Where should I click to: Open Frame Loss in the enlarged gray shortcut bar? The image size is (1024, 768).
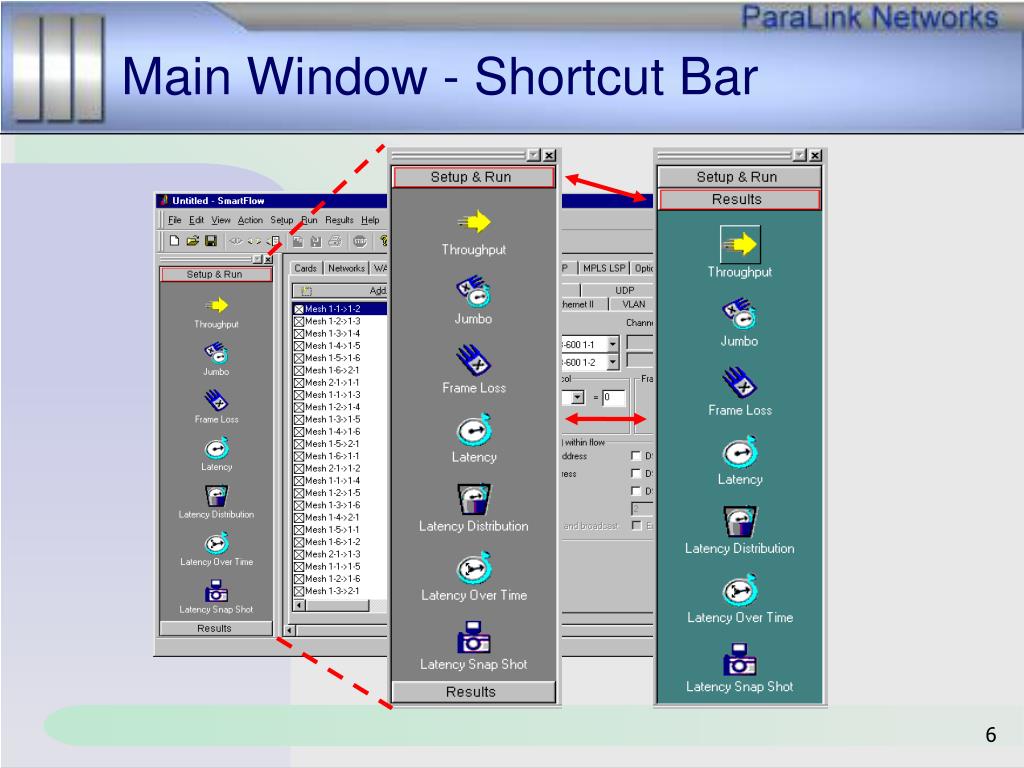473,360
